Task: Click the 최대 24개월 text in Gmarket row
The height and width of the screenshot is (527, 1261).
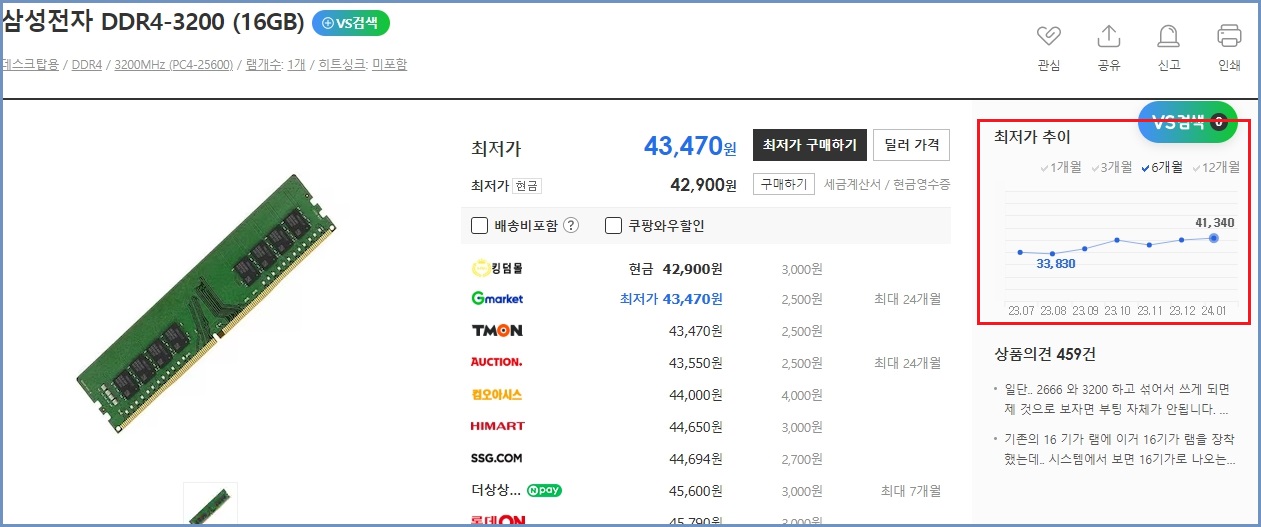Action: (907, 299)
